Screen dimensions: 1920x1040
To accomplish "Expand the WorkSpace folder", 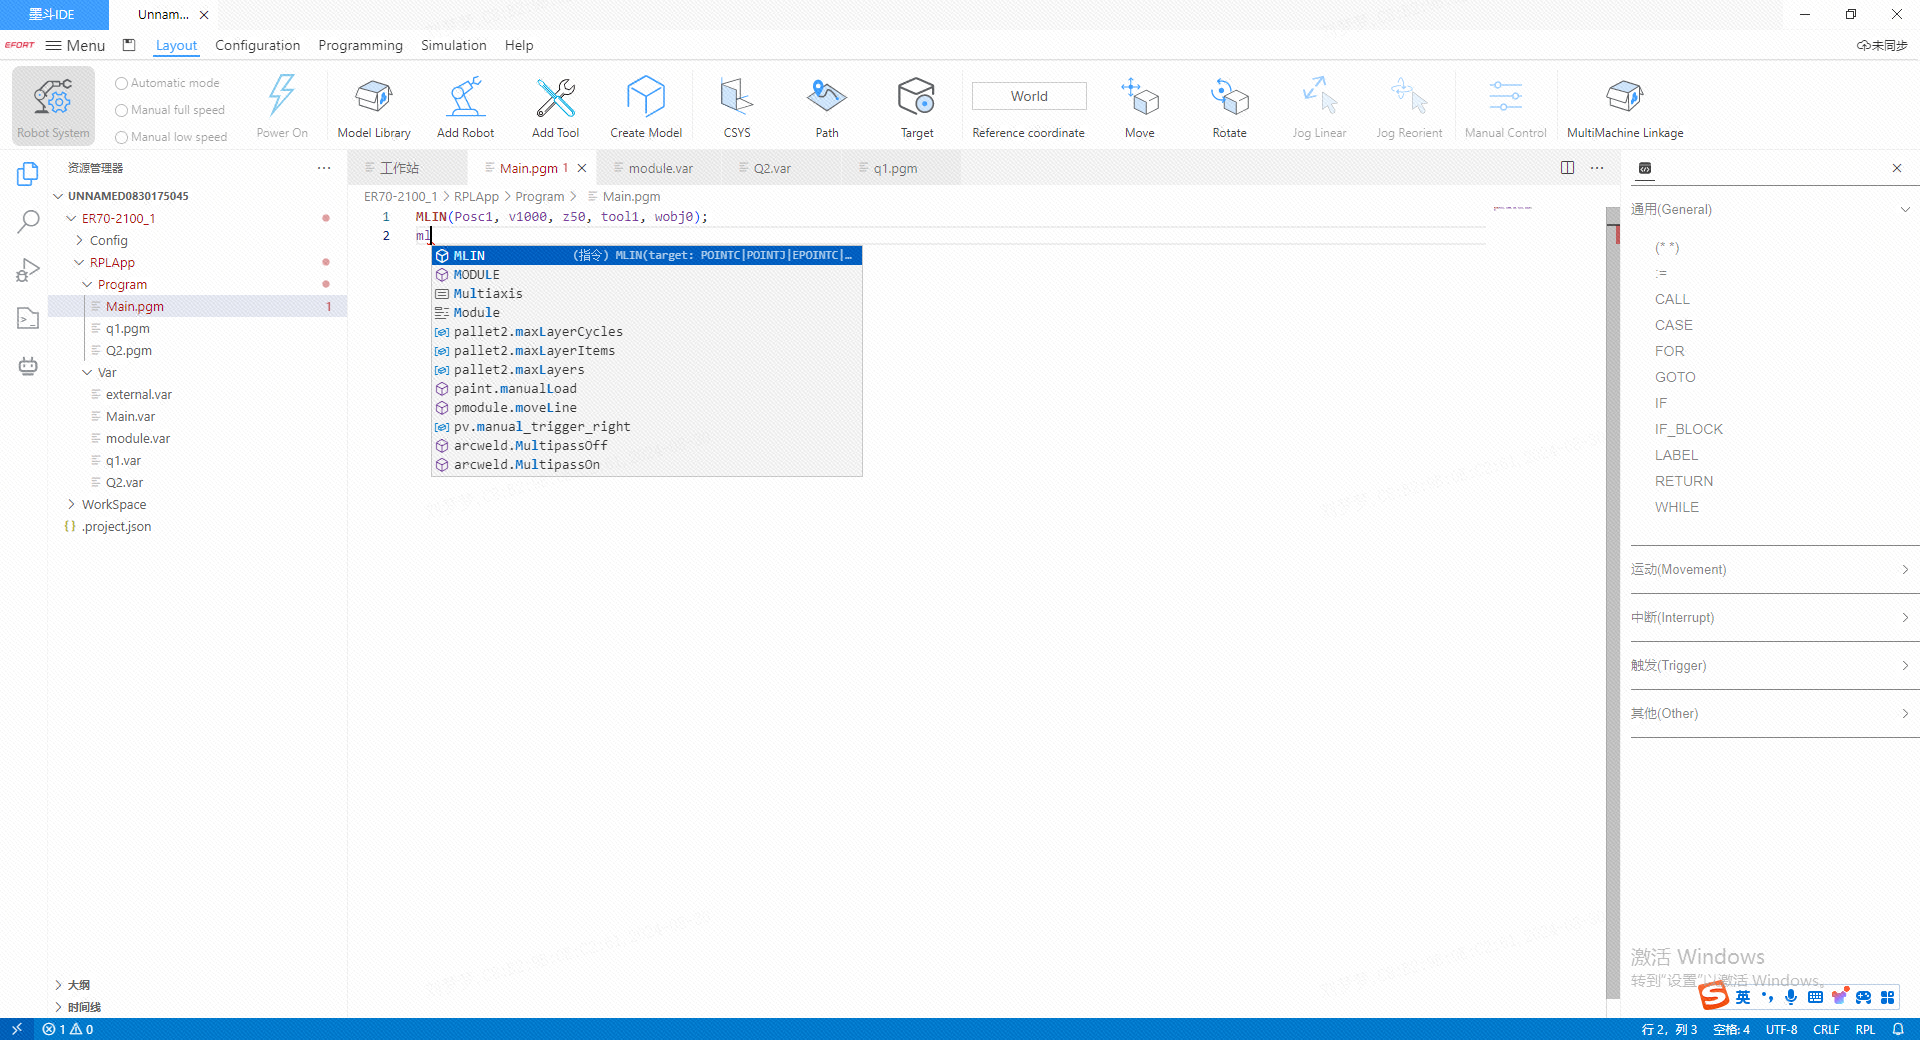I will pyautogui.click(x=72, y=505).
